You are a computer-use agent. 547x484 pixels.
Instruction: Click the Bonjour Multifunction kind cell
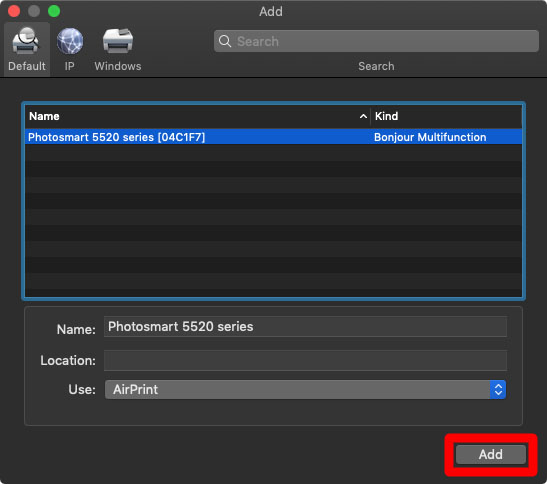[430, 137]
